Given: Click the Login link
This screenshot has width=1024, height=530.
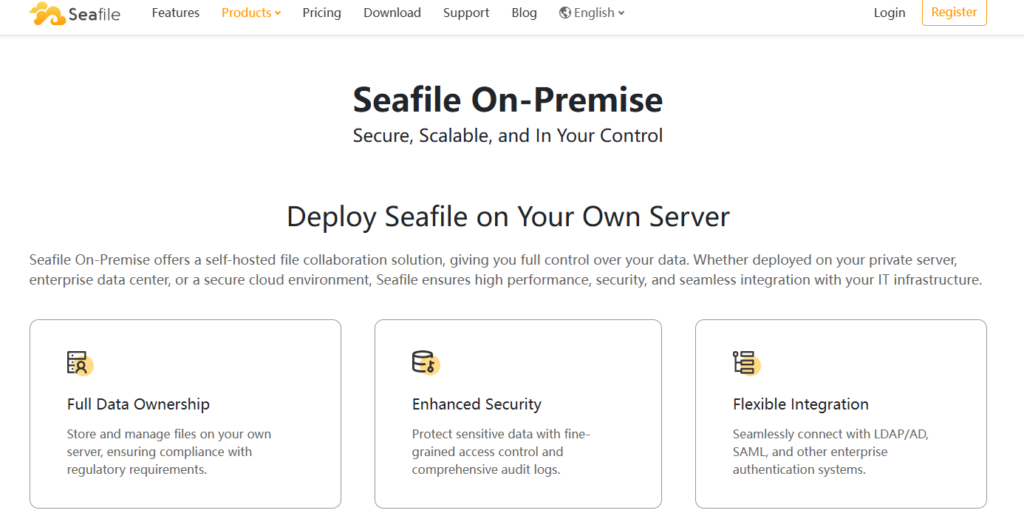Looking at the screenshot, I should 889,12.
